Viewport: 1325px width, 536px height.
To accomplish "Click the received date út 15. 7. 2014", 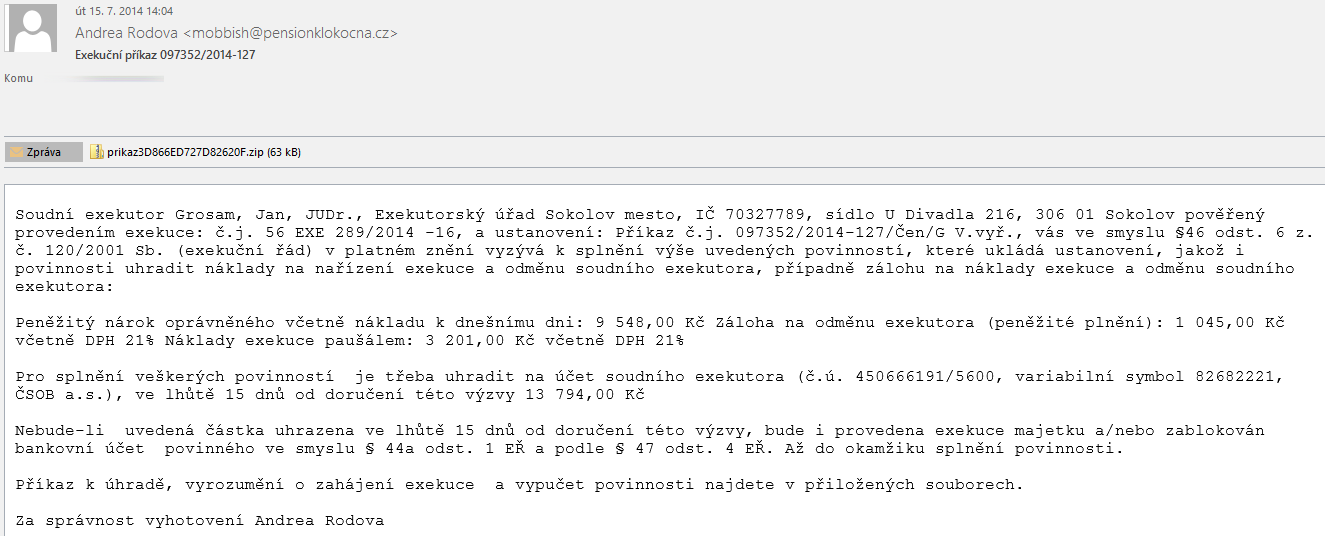I will (x=109, y=11).
